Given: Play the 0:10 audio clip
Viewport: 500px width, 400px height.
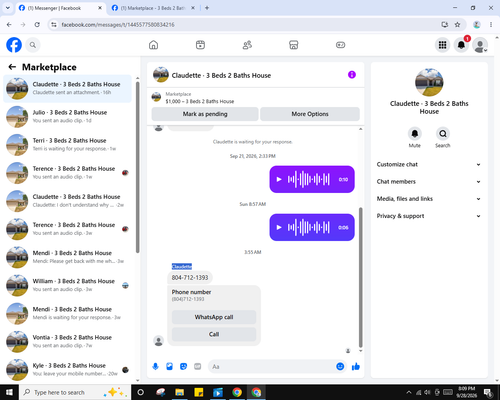Looking at the screenshot, I should click(x=279, y=179).
